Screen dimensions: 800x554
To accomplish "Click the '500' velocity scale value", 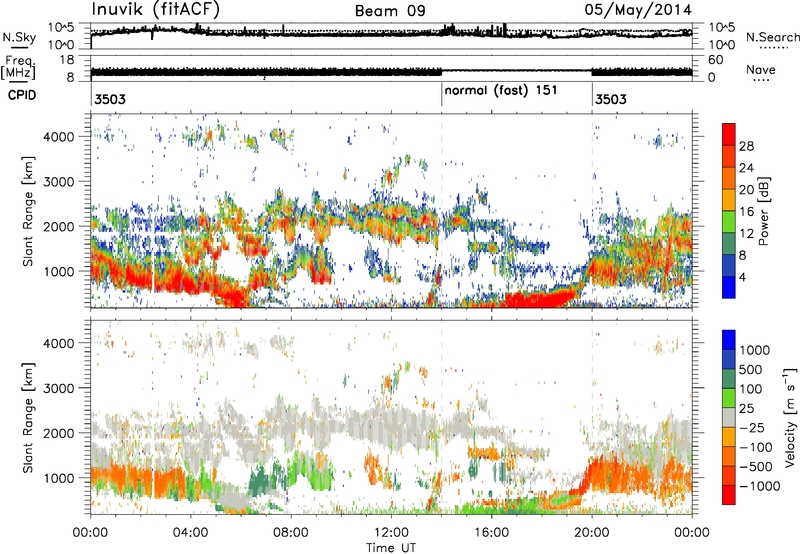I will 751,370.
